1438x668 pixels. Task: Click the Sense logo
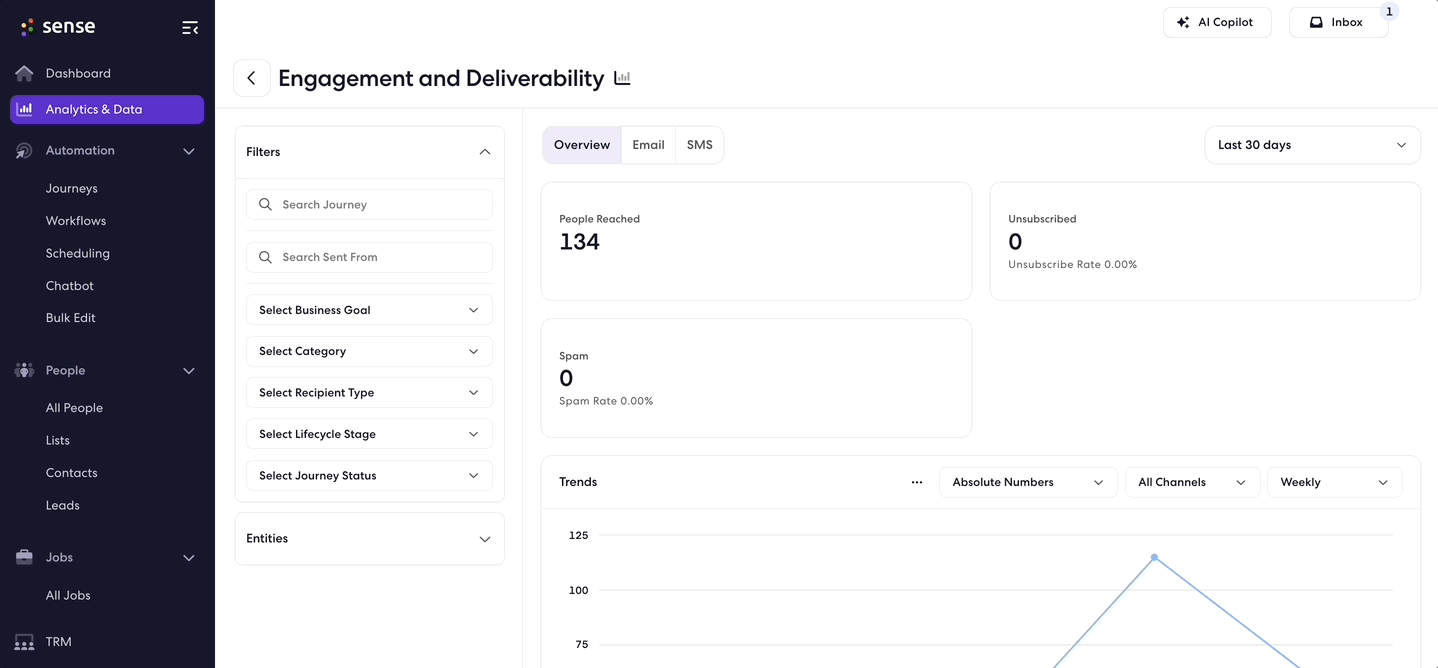(x=58, y=27)
